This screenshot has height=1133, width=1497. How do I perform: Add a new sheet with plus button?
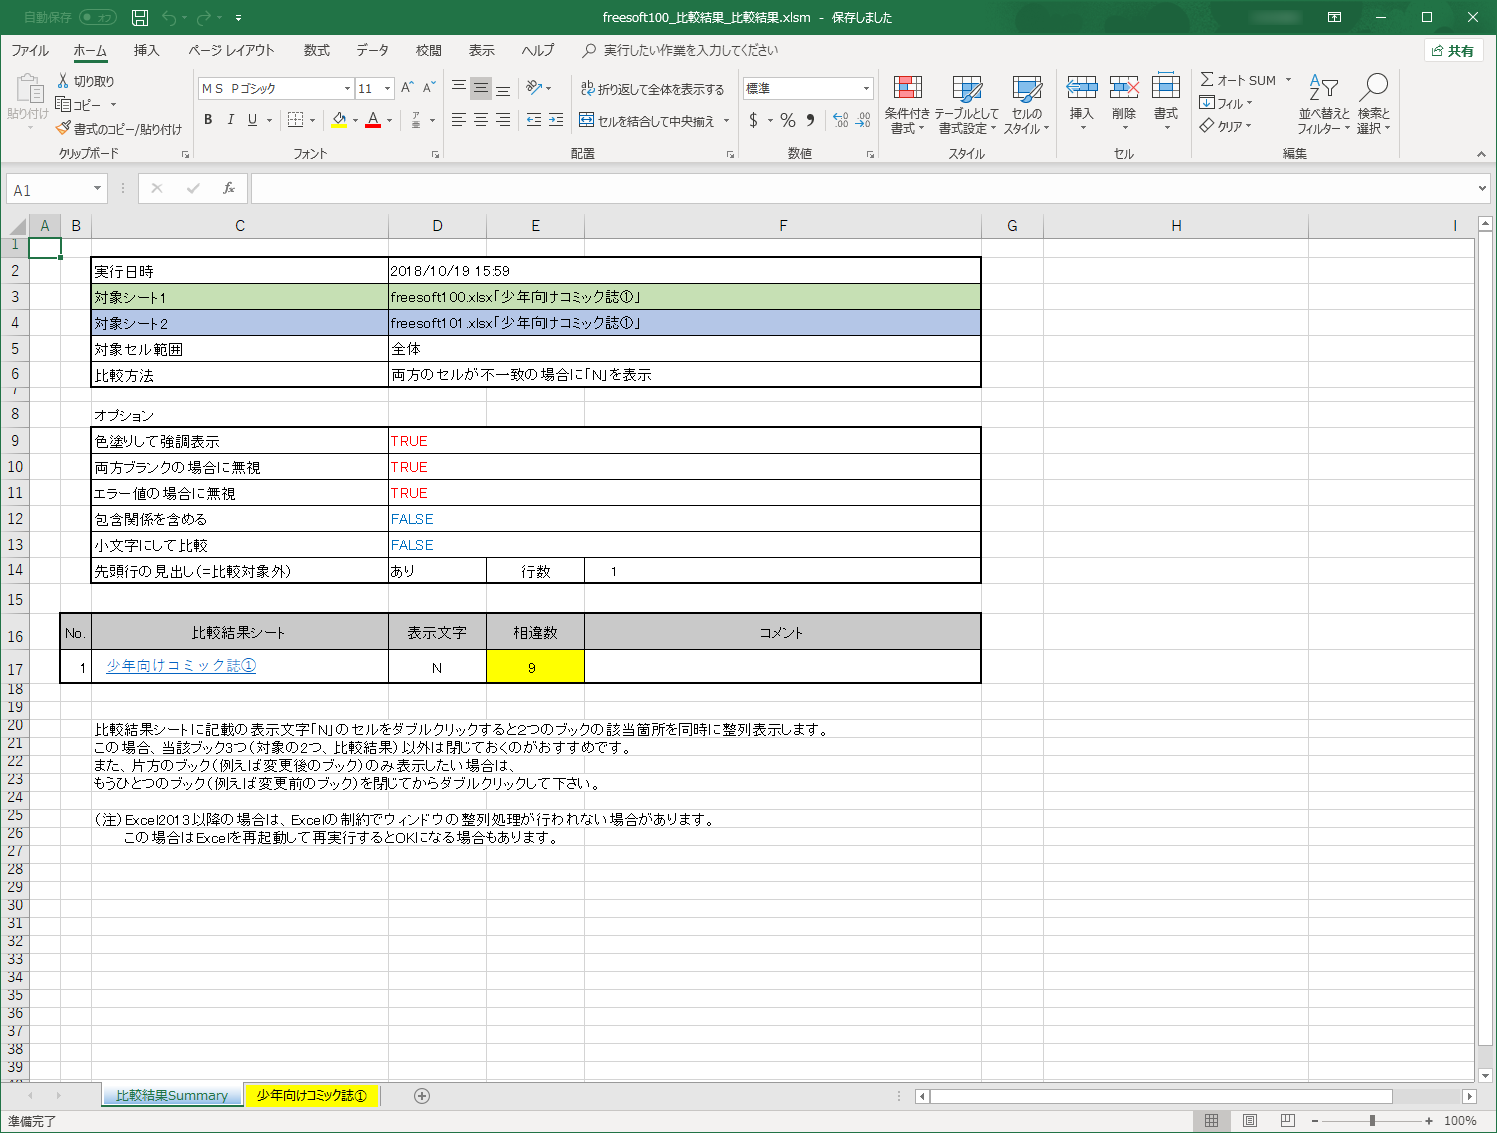click(422, 1096)
